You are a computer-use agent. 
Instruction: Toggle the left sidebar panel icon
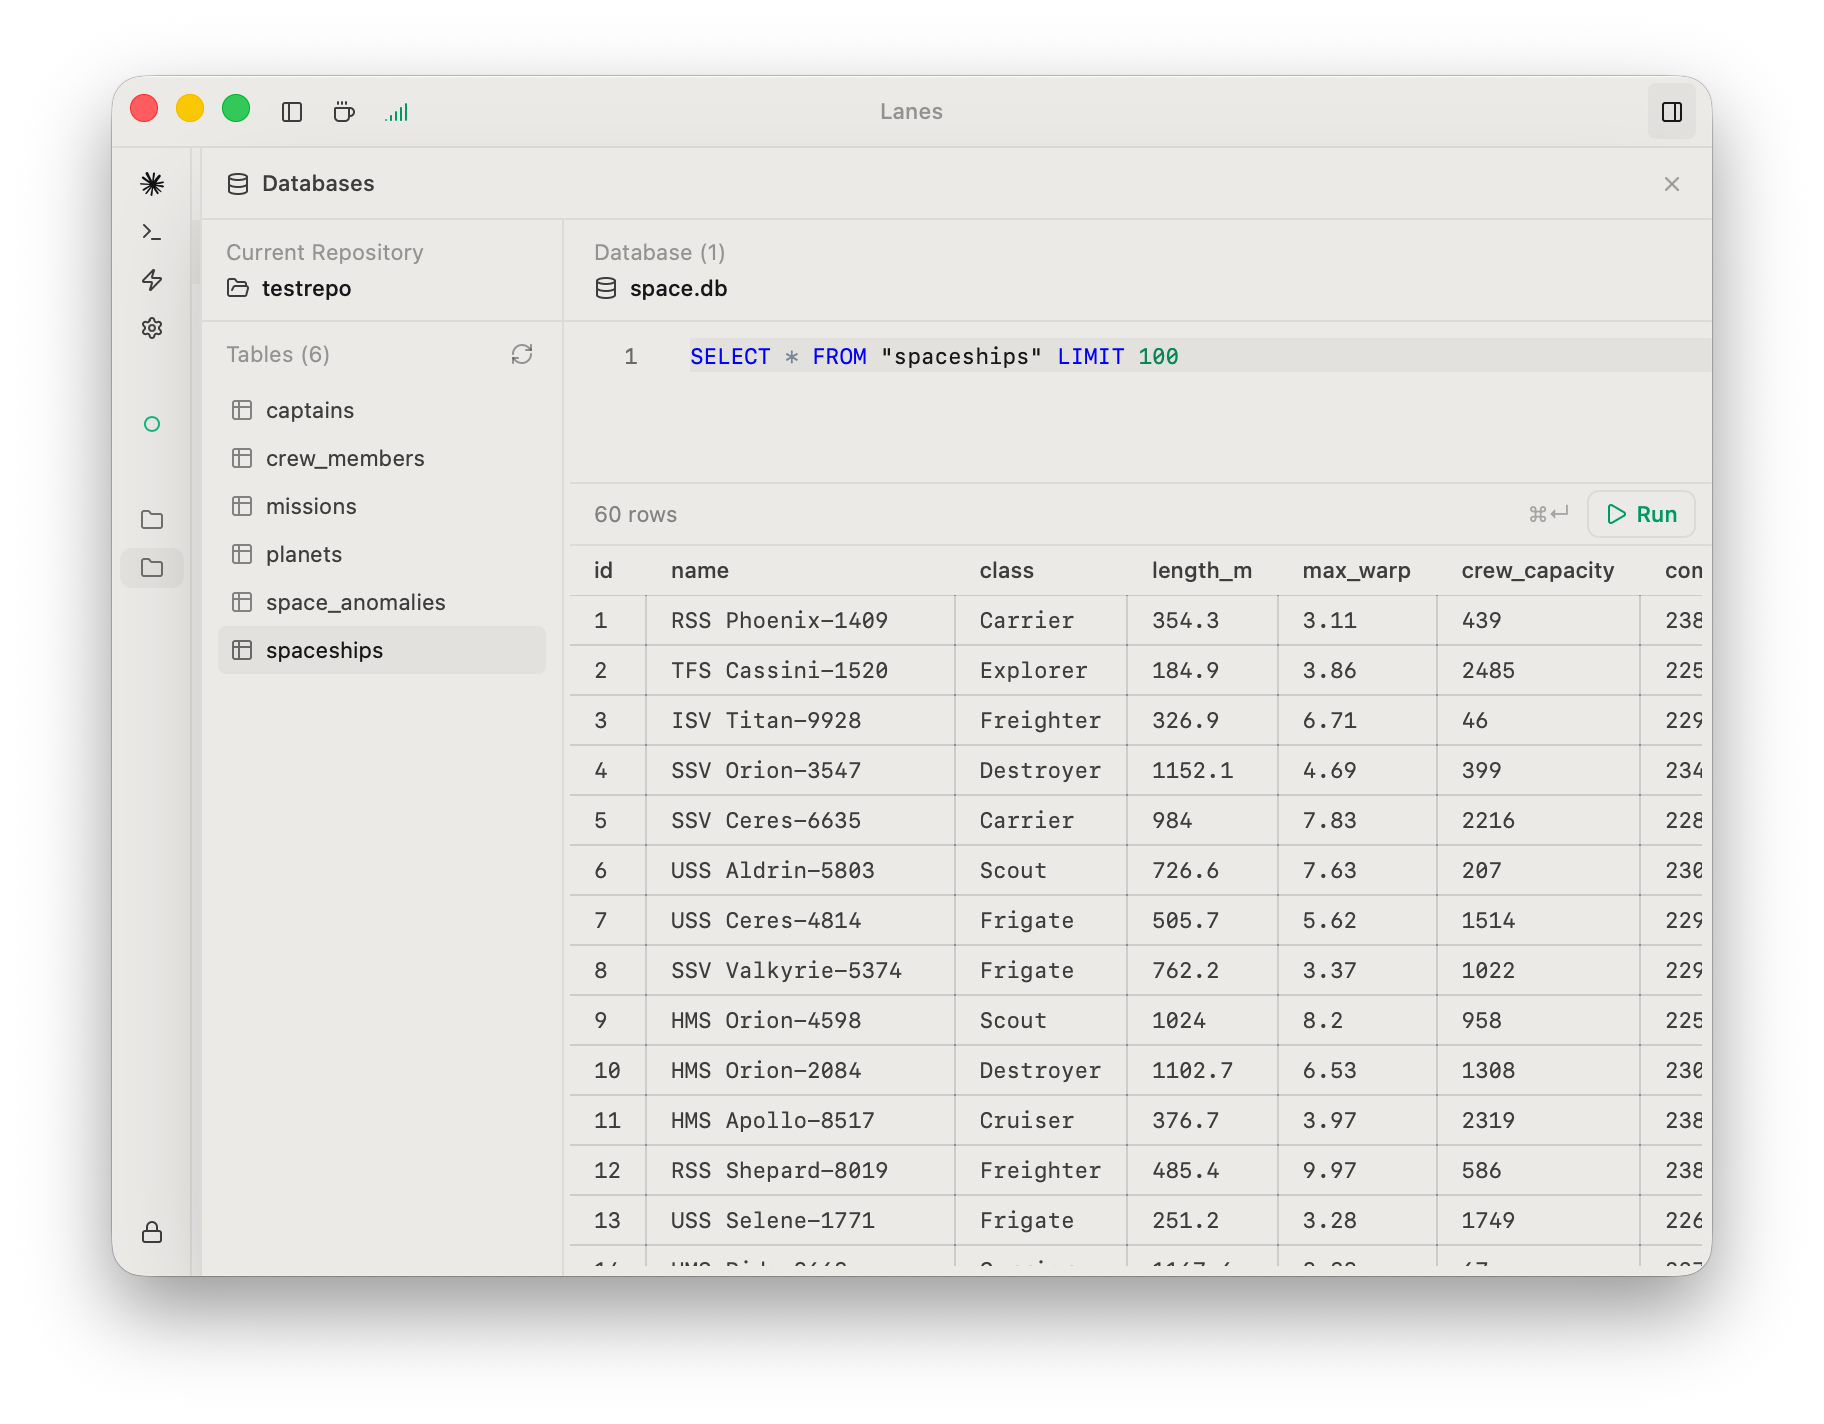(292, 112)
